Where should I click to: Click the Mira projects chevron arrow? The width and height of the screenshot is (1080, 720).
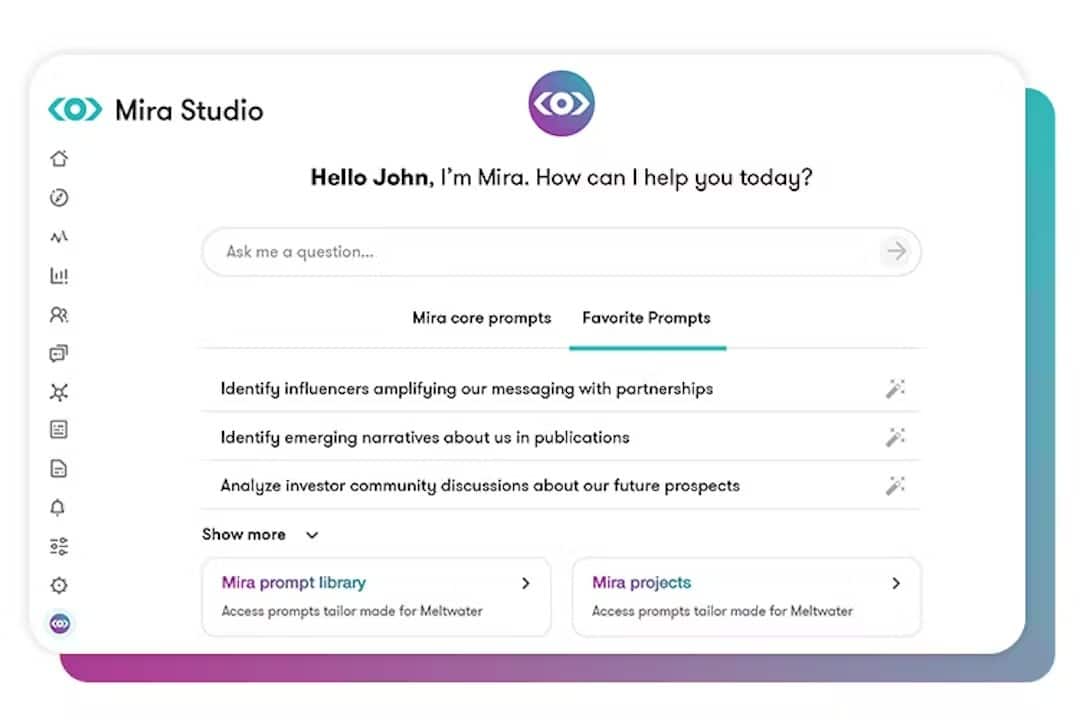(x=895, y=584)
